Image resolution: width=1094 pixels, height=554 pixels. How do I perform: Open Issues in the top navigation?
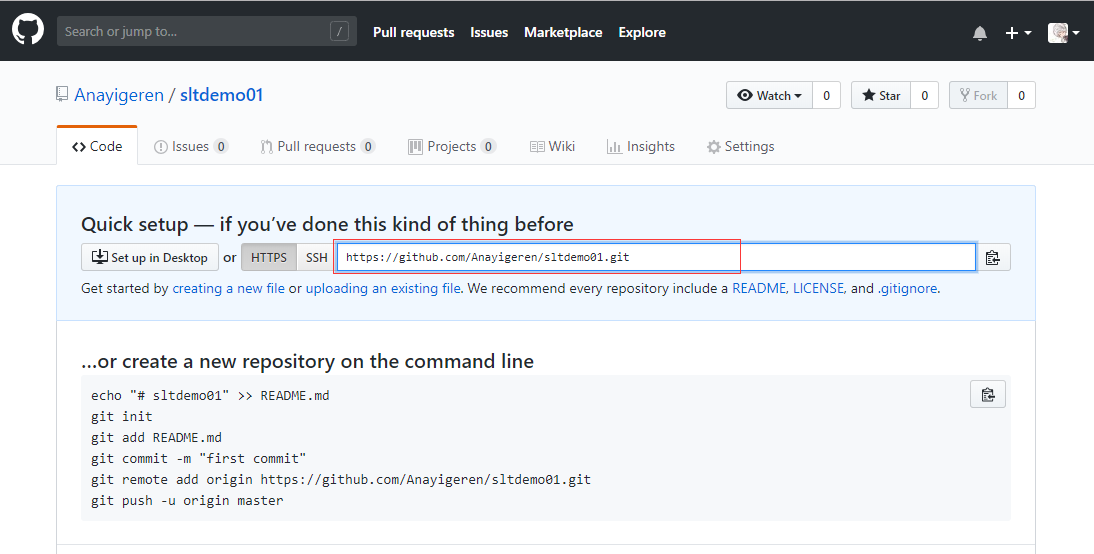(489, 32)
